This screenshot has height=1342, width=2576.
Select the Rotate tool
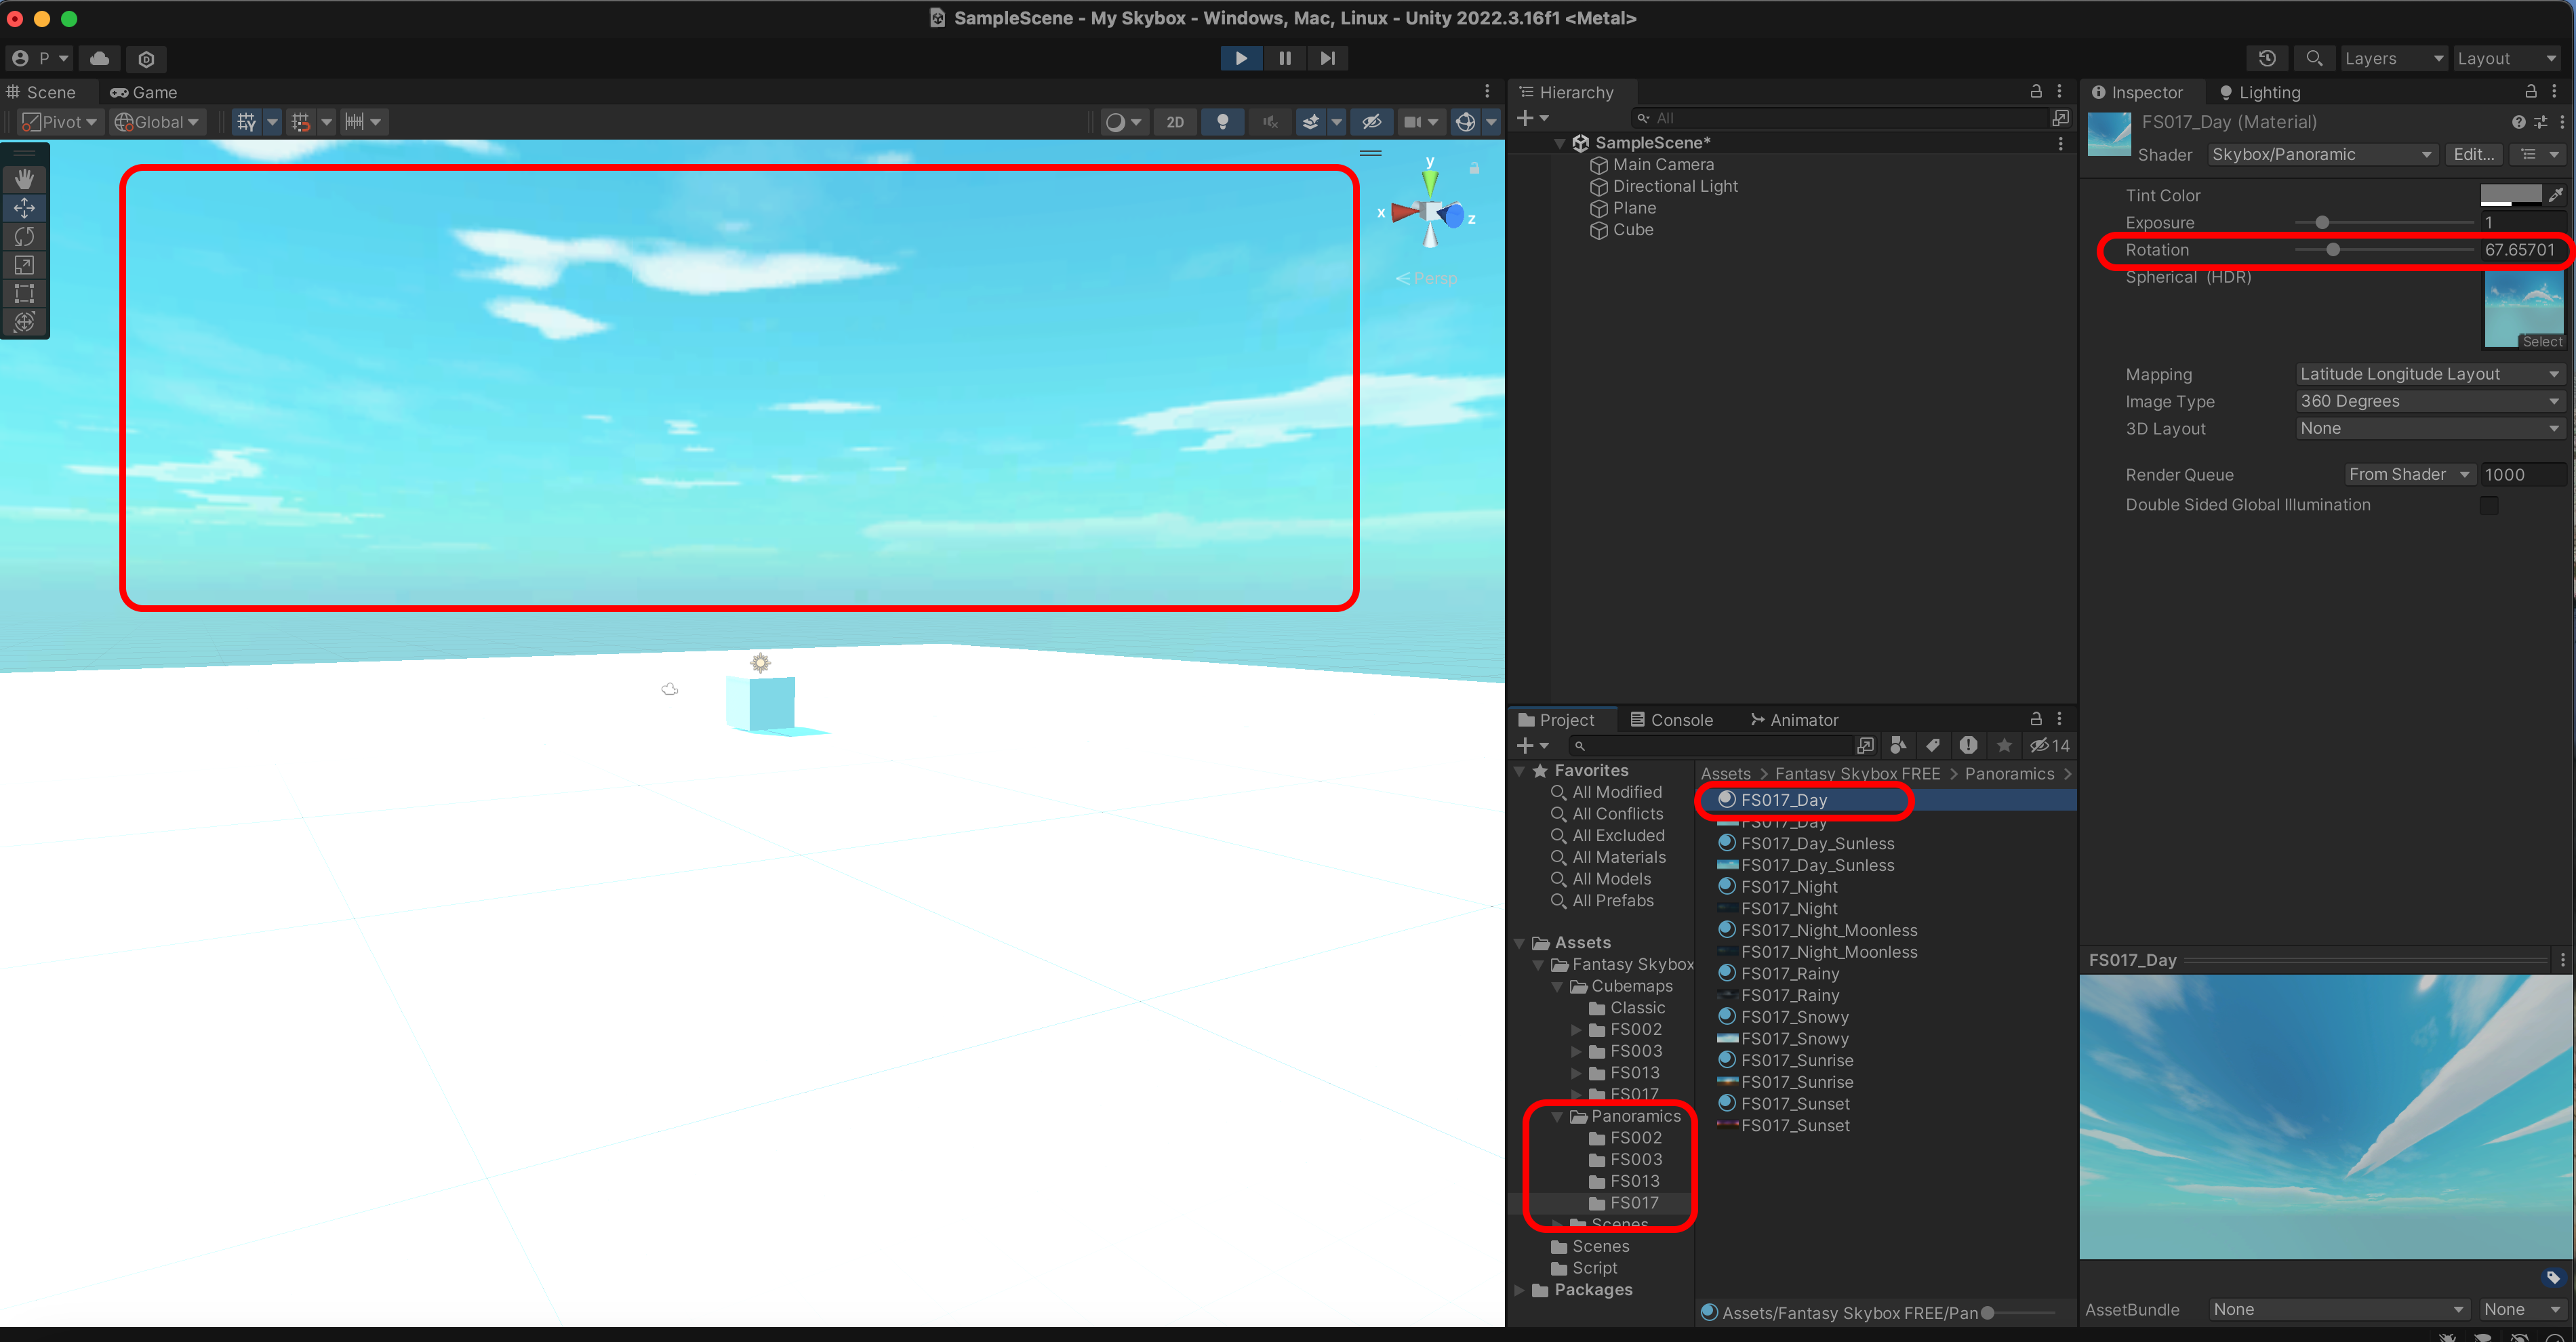click(24, 236)
